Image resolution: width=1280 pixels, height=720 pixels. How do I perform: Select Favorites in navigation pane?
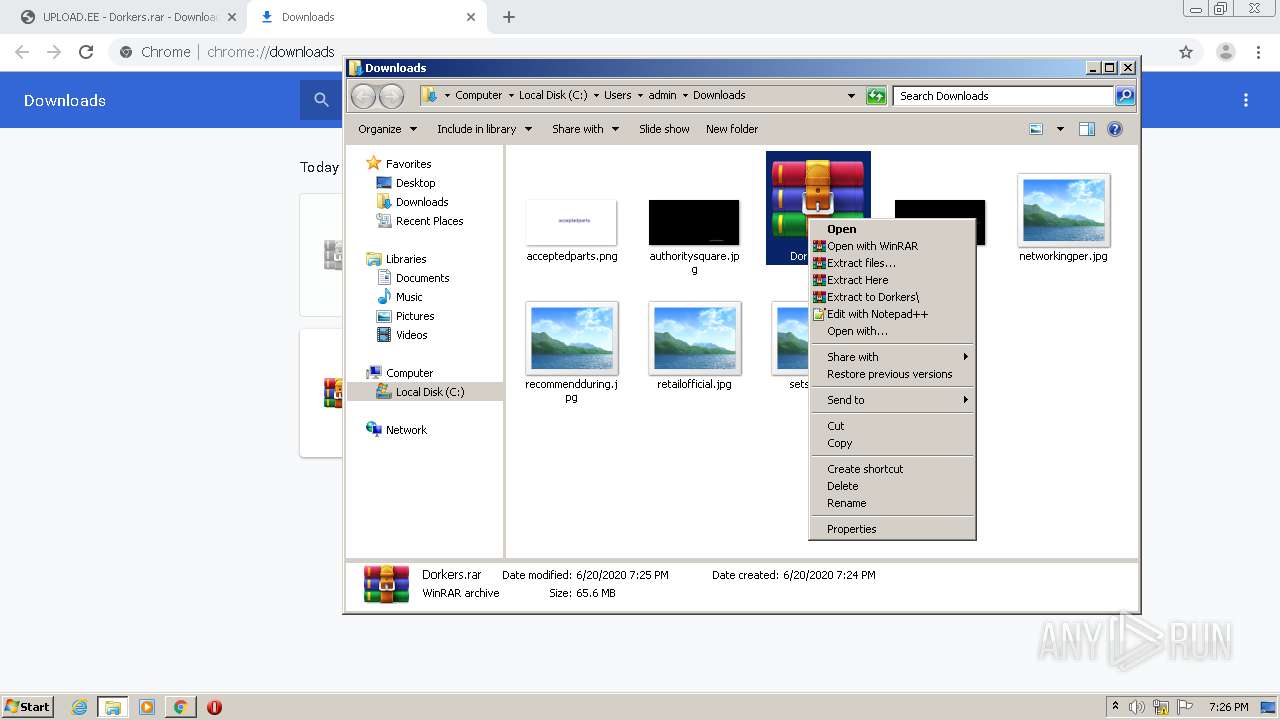pyautogui.click(x=408, y=164)
